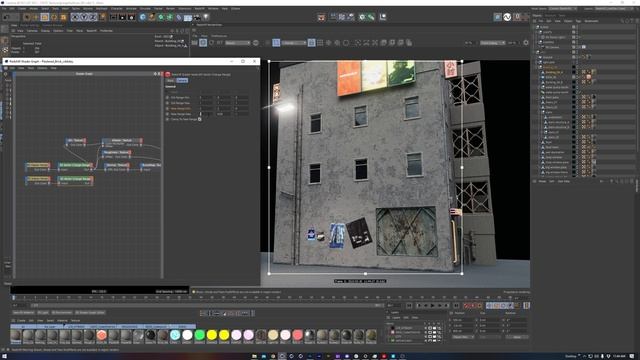
Task: Jump to the timeline end
Action: 456,305
